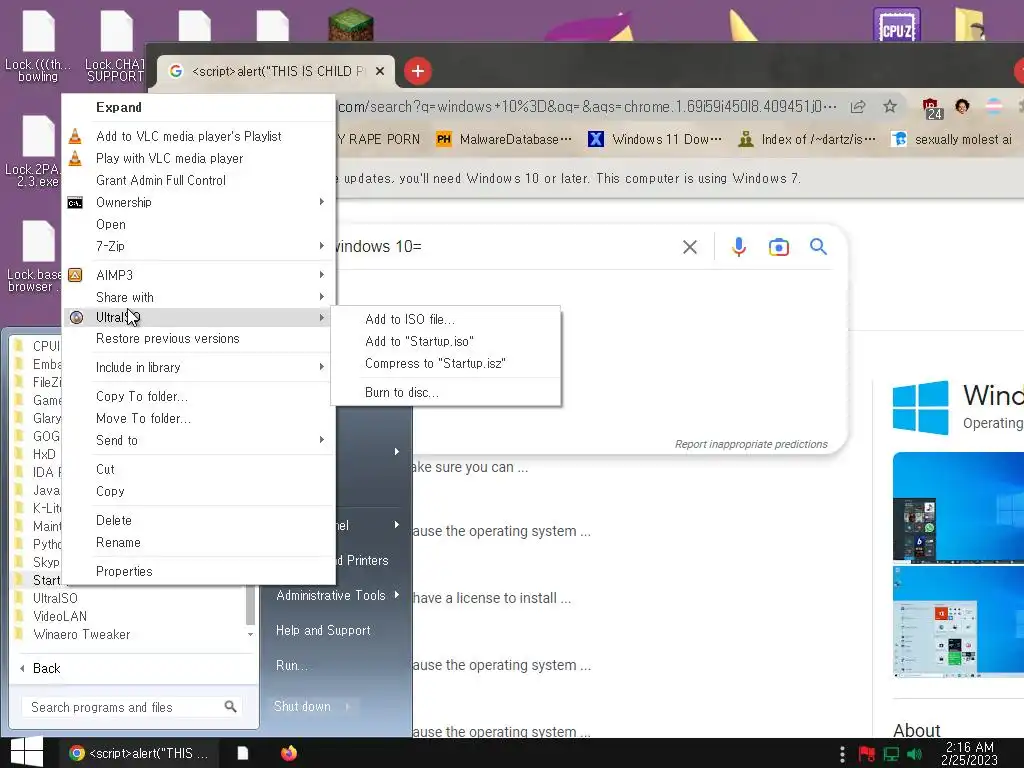The image size is (1024, 768).
Task: Expand Administrative Tools in Start menu
Action: pyautogui.click(x=338, y=595)
